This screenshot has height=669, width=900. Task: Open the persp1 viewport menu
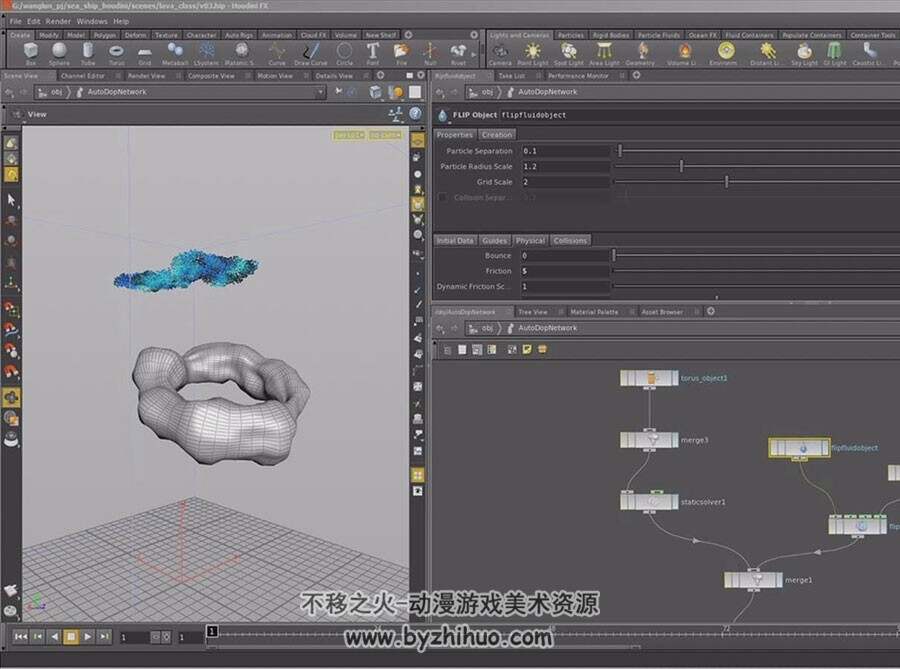(349, 135)
